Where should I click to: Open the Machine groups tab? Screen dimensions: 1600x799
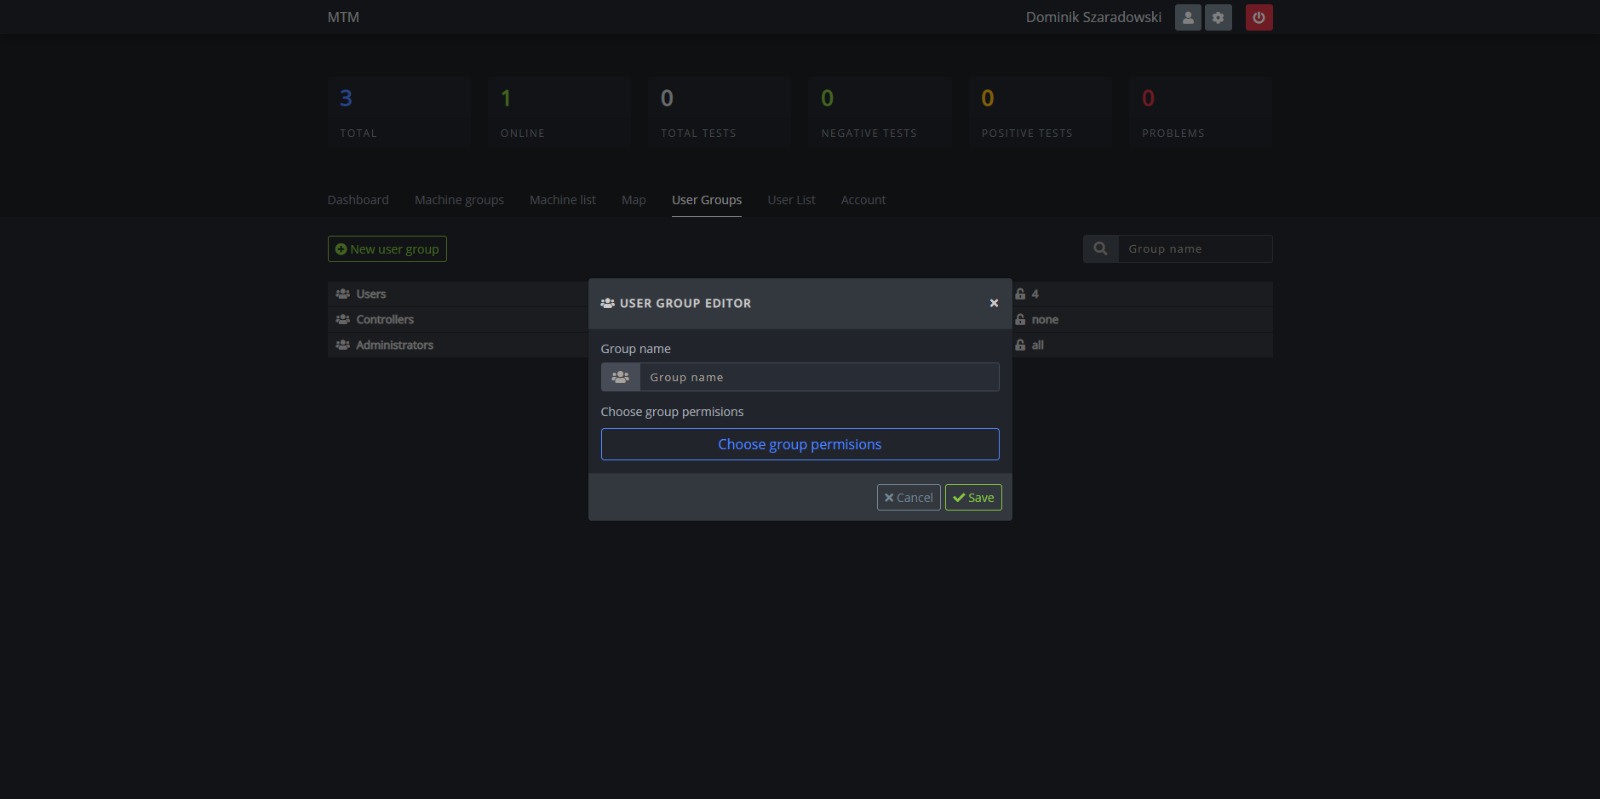(459, 200)
